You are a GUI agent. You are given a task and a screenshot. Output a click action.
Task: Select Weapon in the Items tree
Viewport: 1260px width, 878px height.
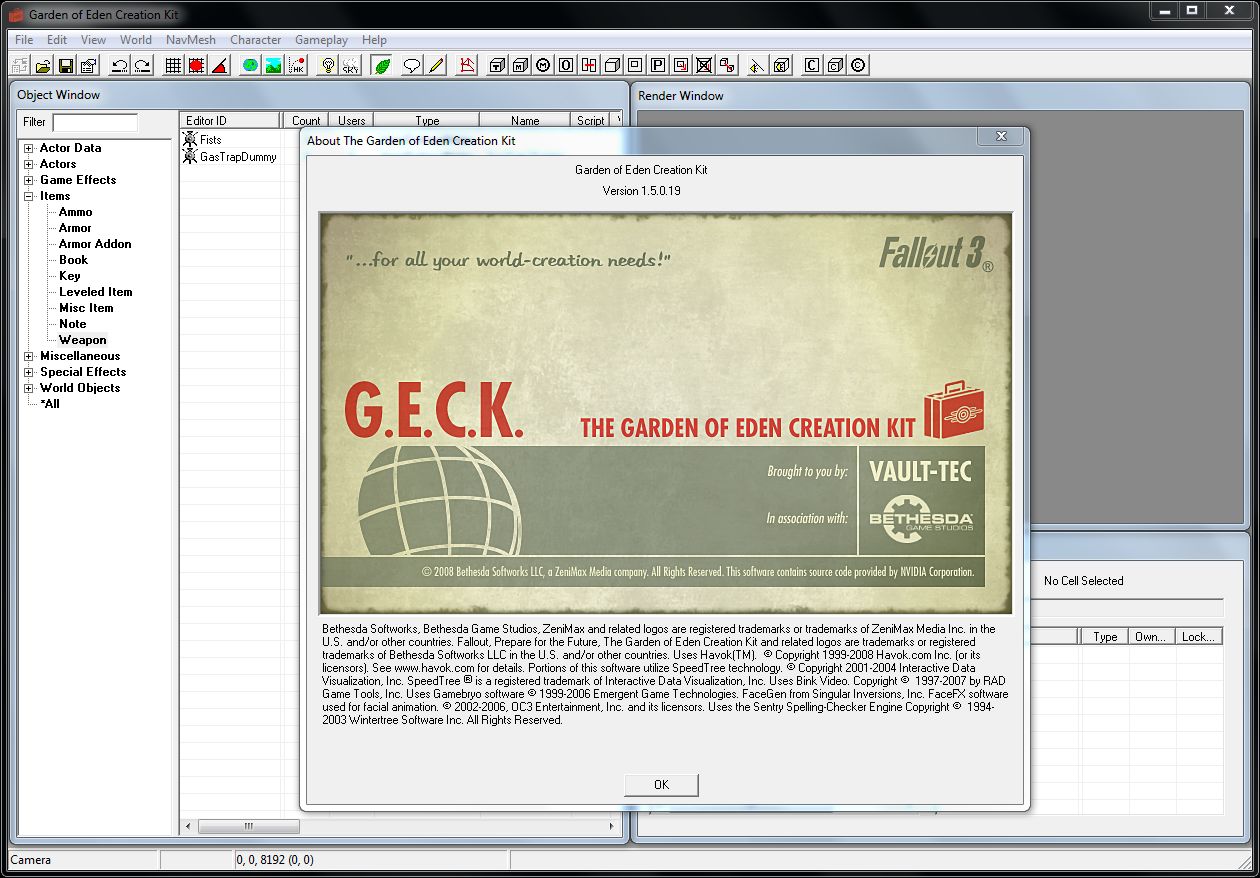(82, 340)
